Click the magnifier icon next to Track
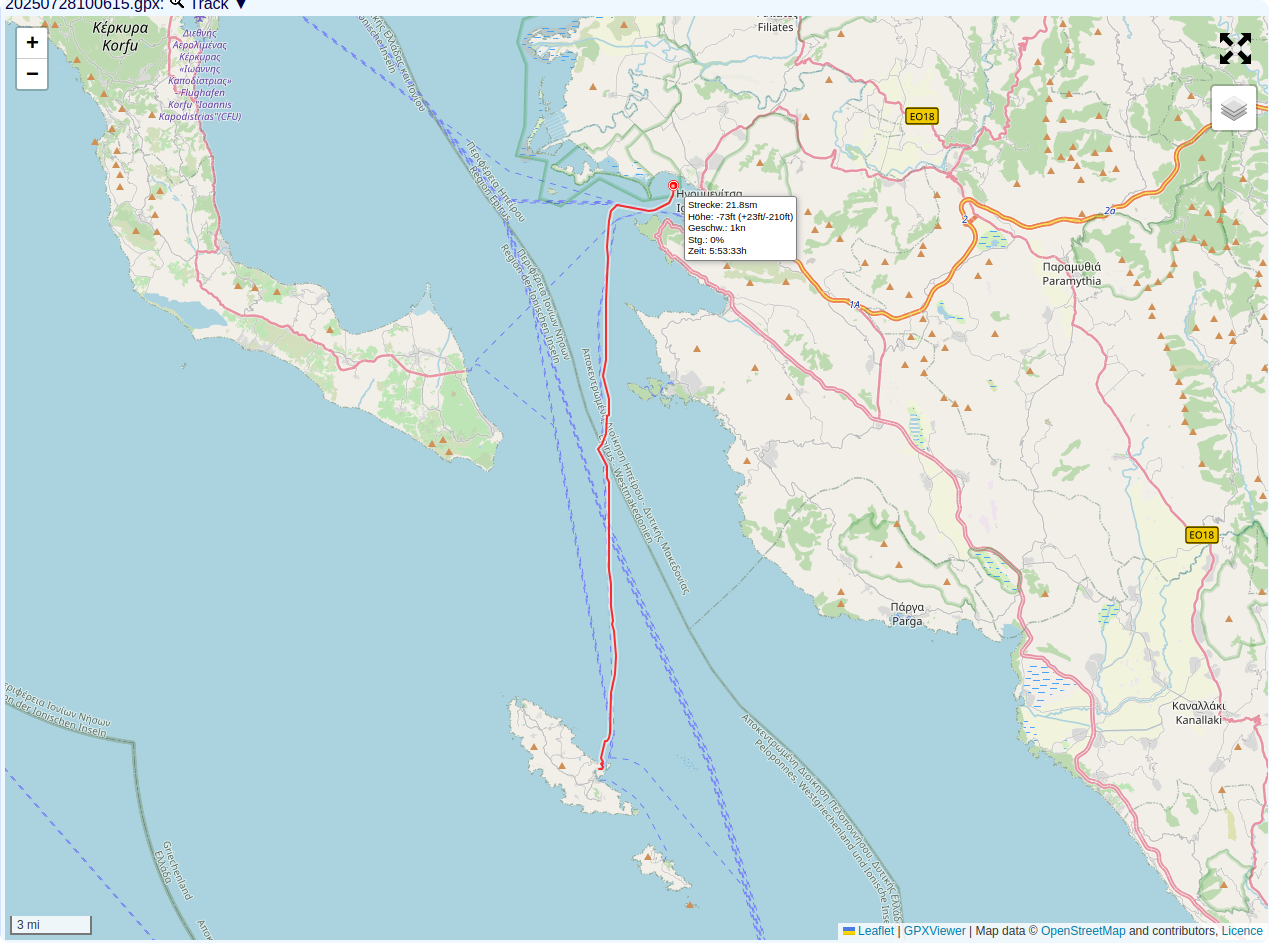The height and width of the screenshot is (943, 1269). point(177,4)
